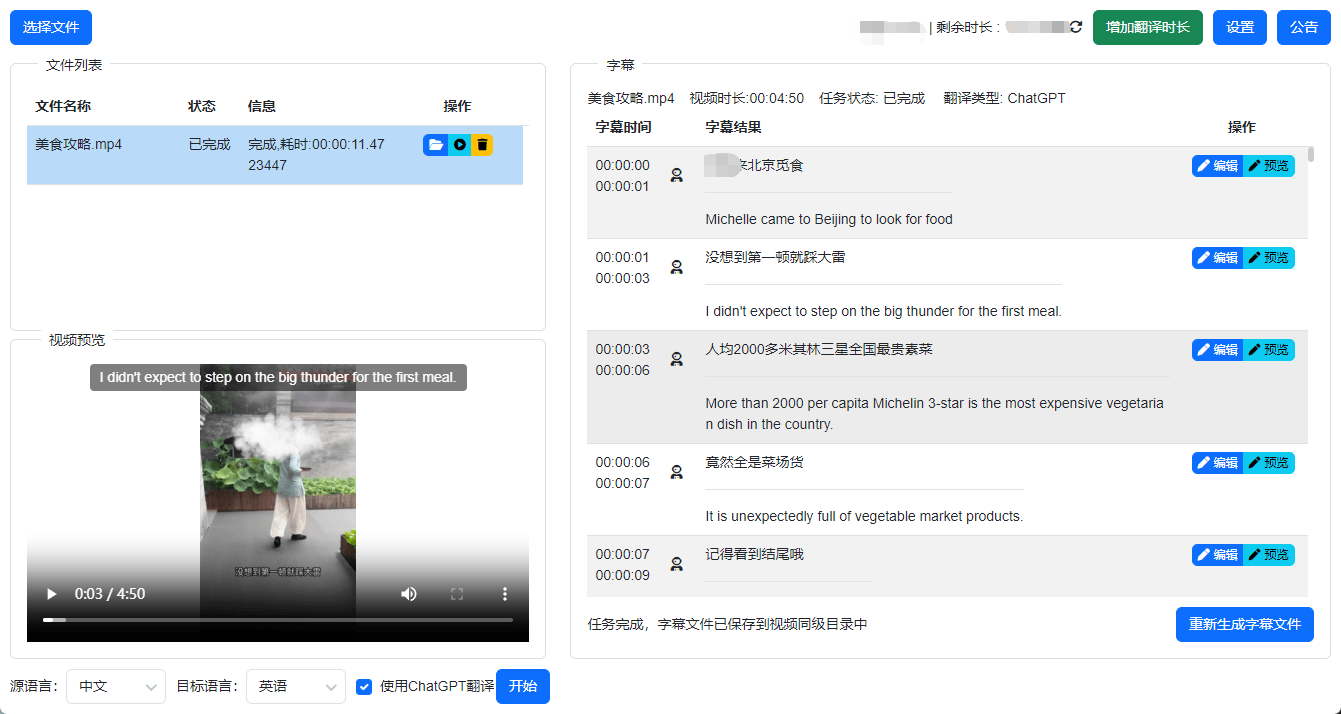This screenshot has width=1341, height=714.
Task: Open the 目标语言 dropdown showing 英语
Action: pos(296,687)
